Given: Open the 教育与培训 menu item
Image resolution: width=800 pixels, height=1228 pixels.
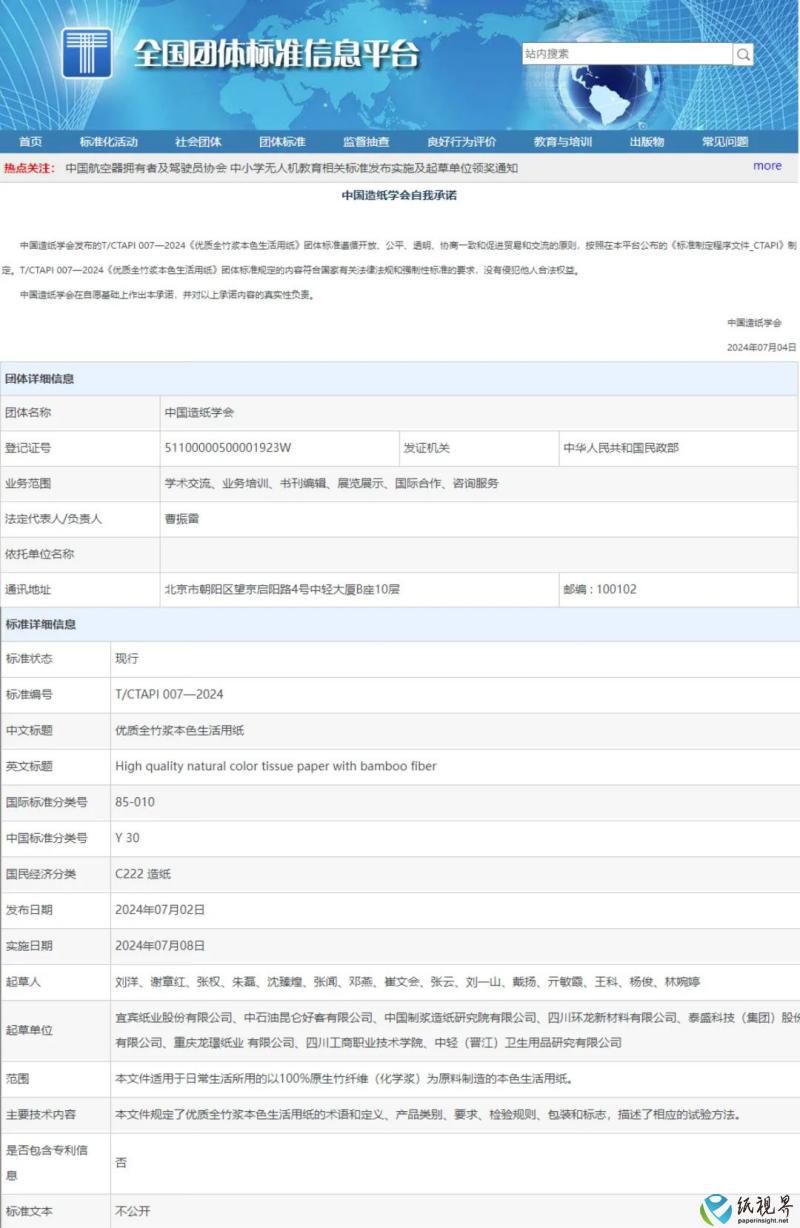Looking at the screenshot, I should 563,142.
